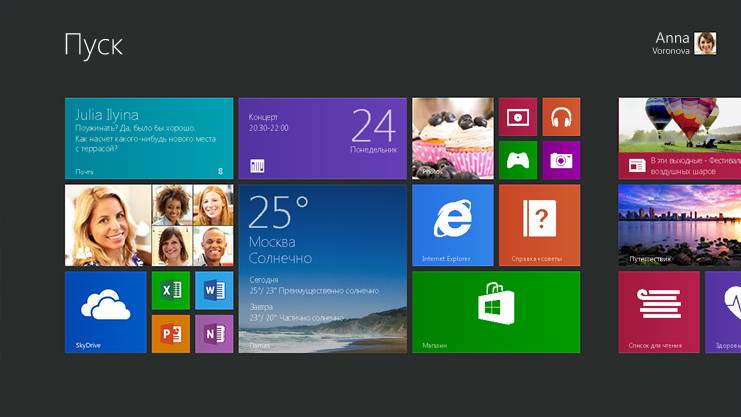The image size is (741, 417).
Task: Launch the Video app tile
Action: [517, 117]
